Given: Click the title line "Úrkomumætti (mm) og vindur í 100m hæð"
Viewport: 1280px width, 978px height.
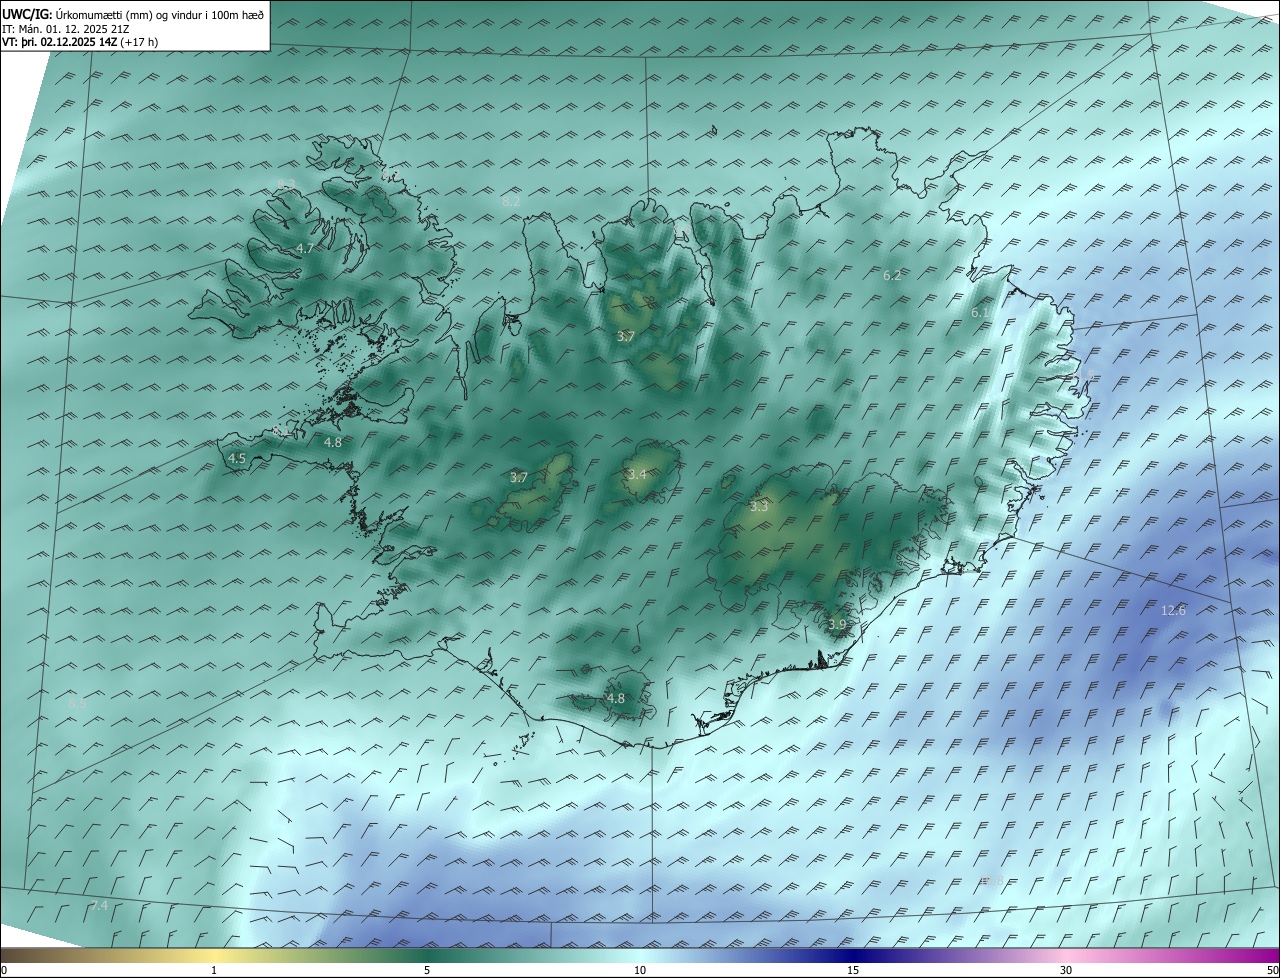Looking at the screenshot, I should tap(159, 14).
